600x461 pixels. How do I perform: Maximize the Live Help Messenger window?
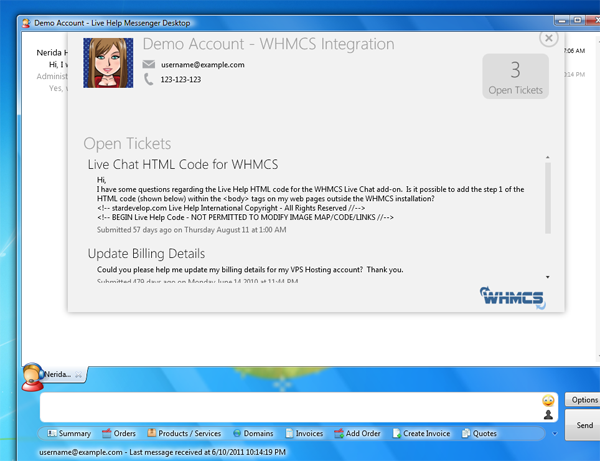577,20
